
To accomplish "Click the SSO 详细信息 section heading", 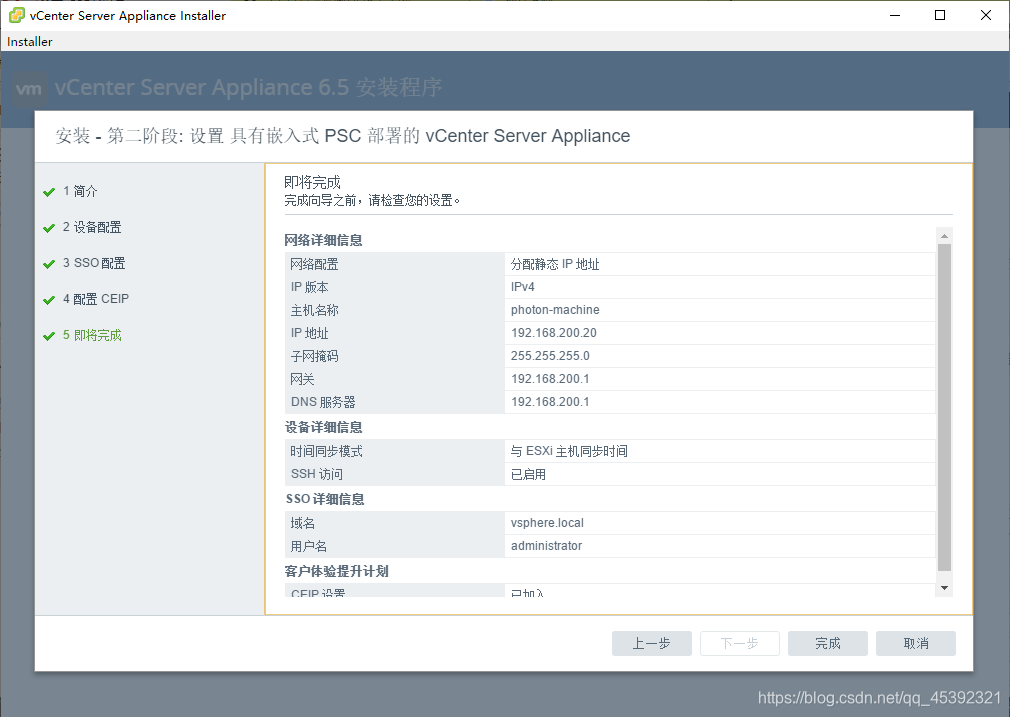I will point(325,499).
